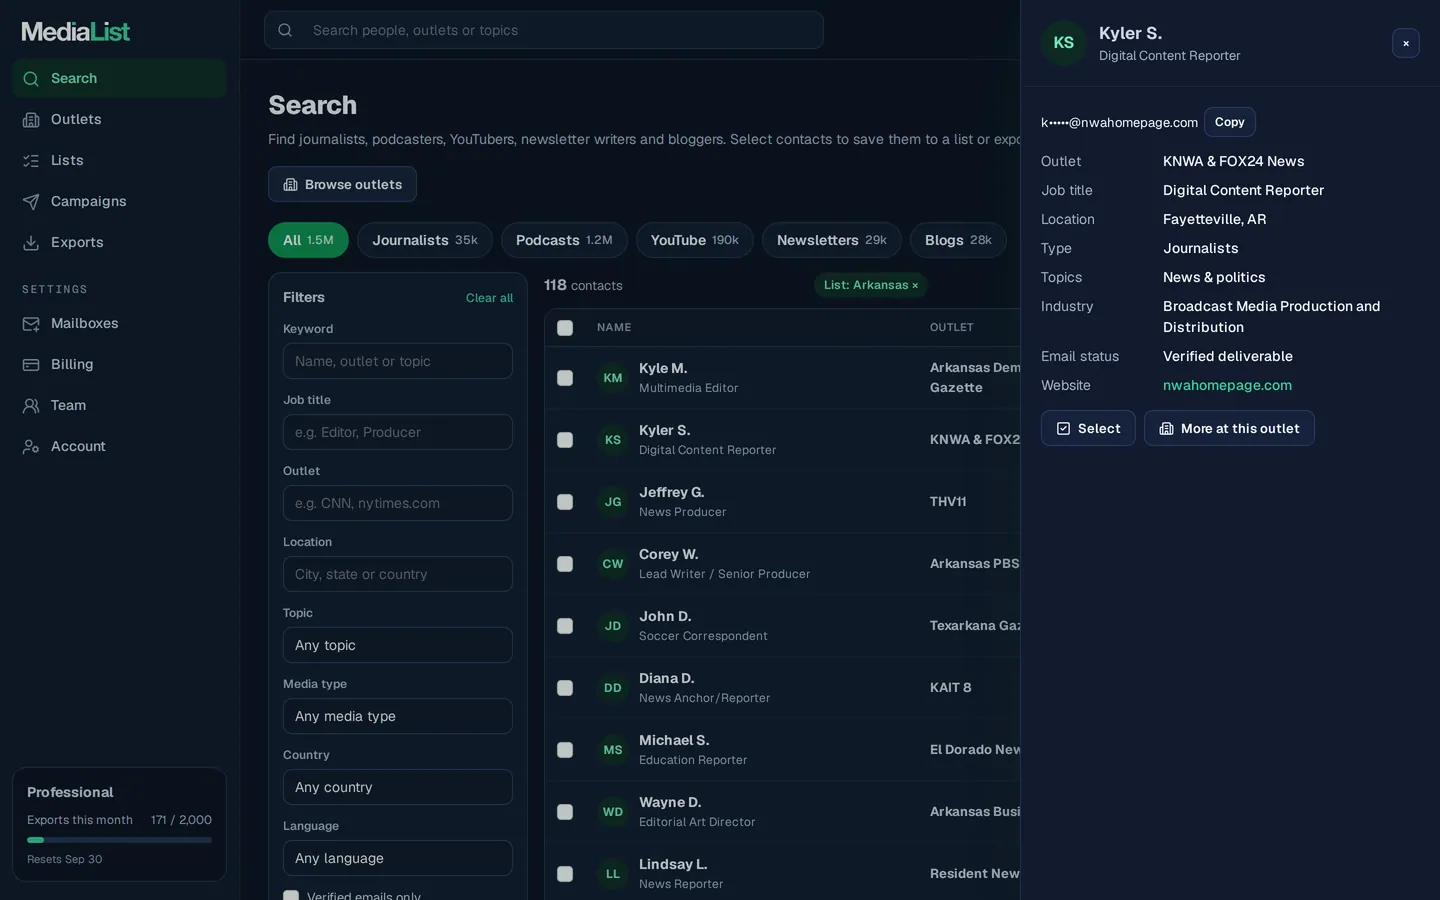Switch to the All 1.5M tab
This screenshot has width=1440, height=900.
[x=308, y=240]
